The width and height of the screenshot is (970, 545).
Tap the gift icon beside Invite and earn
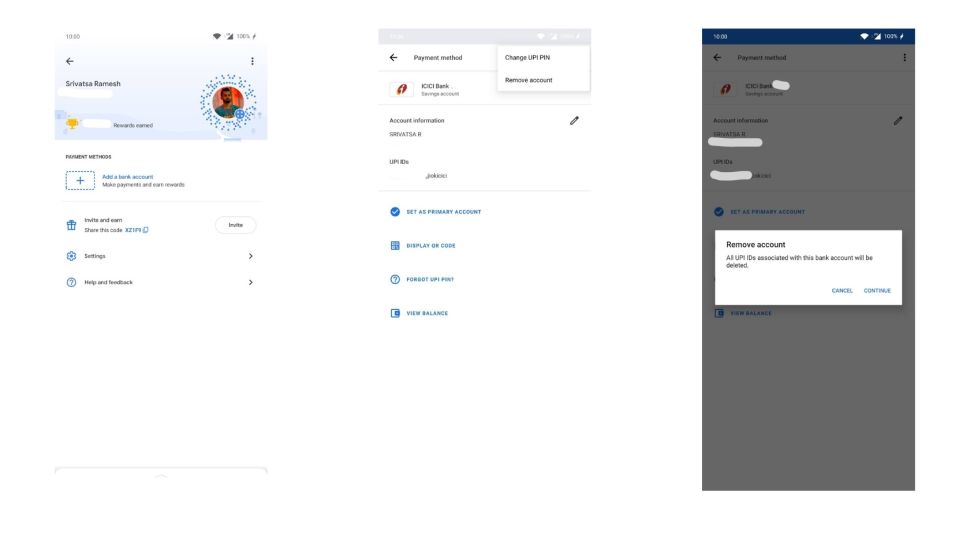coord(71,225)
